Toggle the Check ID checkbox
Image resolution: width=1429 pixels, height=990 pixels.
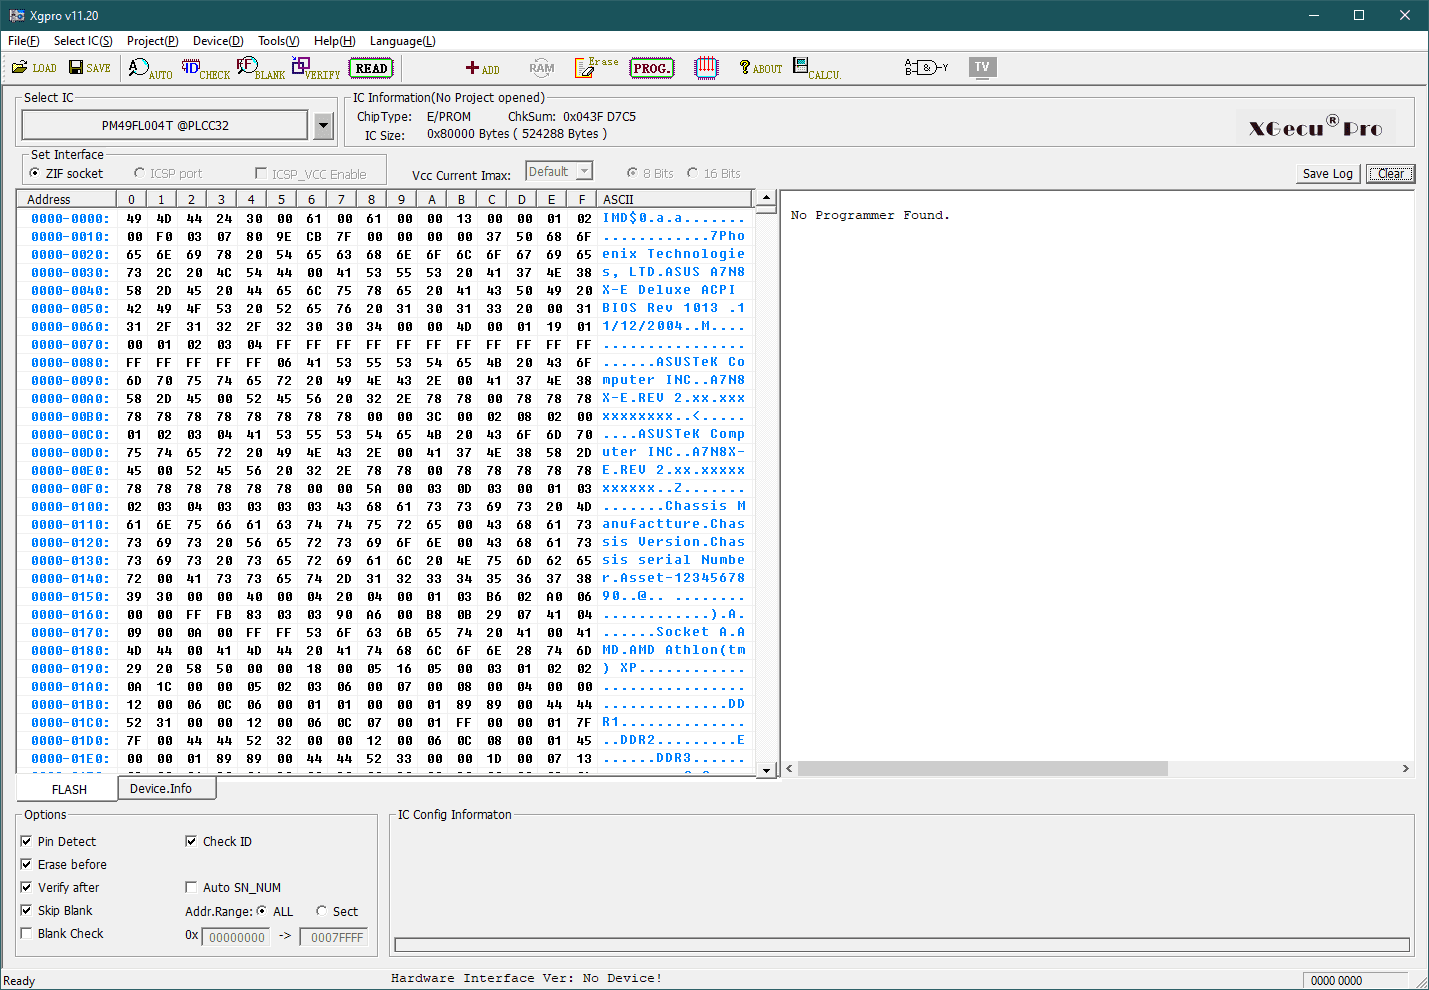pyautogui.click(x=191, y=841)
